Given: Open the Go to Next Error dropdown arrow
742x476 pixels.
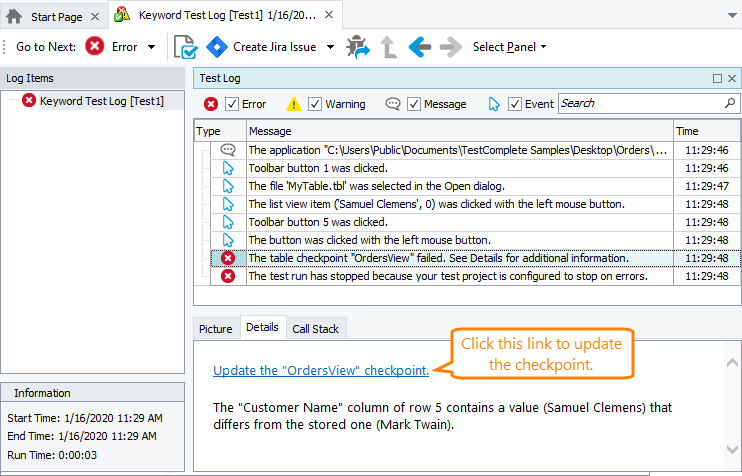Looking at the screenshot, I should pos(151,47).
